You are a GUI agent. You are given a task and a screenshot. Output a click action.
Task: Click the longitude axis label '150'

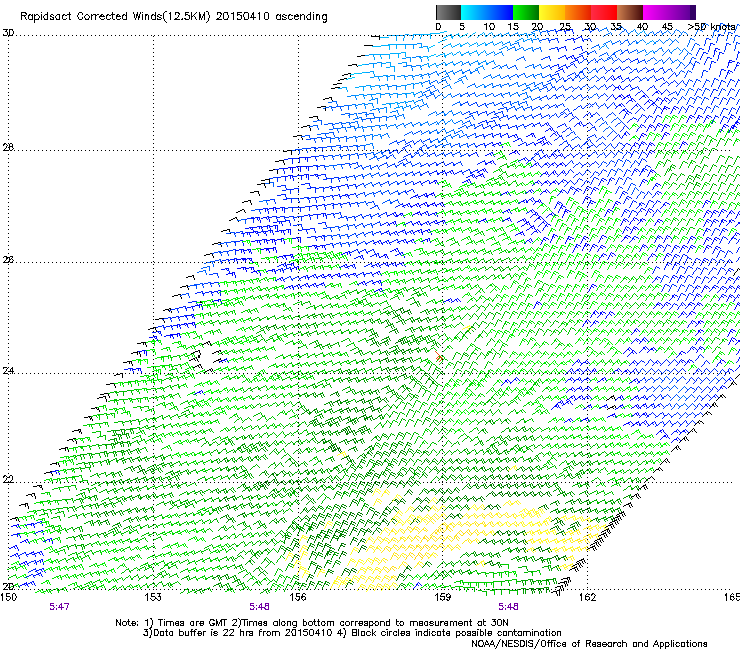pos(8,598)
